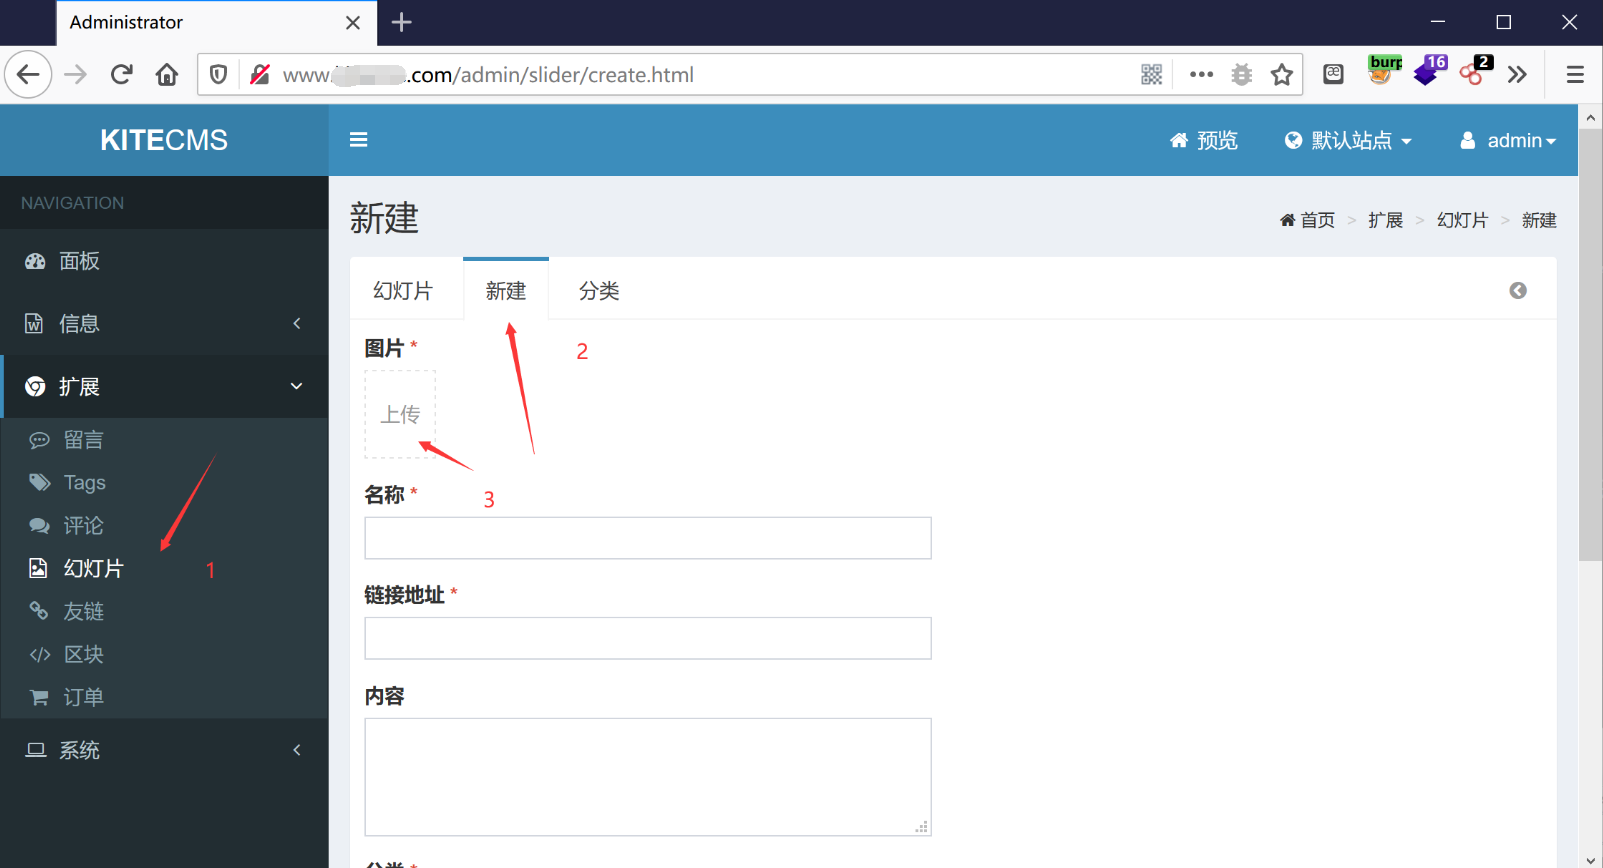This screenshot has width=1603, height=868.
Task: Open the 默认站点 site dropdown
Action: (1348, 141)
